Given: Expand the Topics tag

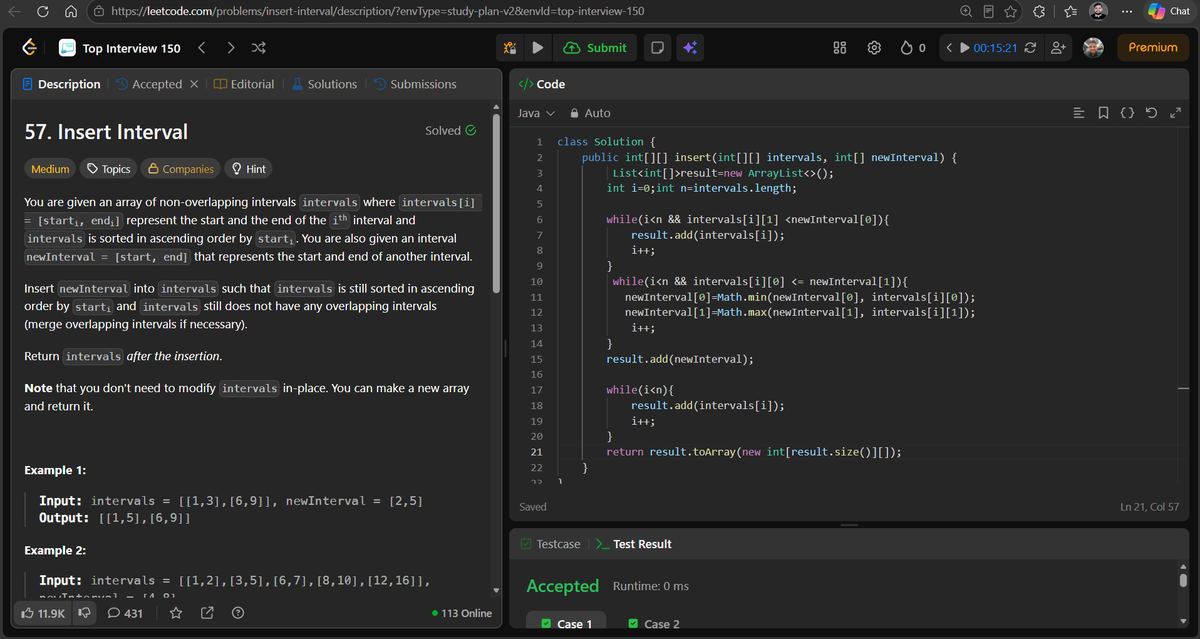Looking at the screenshot, I should click(109, 169).
